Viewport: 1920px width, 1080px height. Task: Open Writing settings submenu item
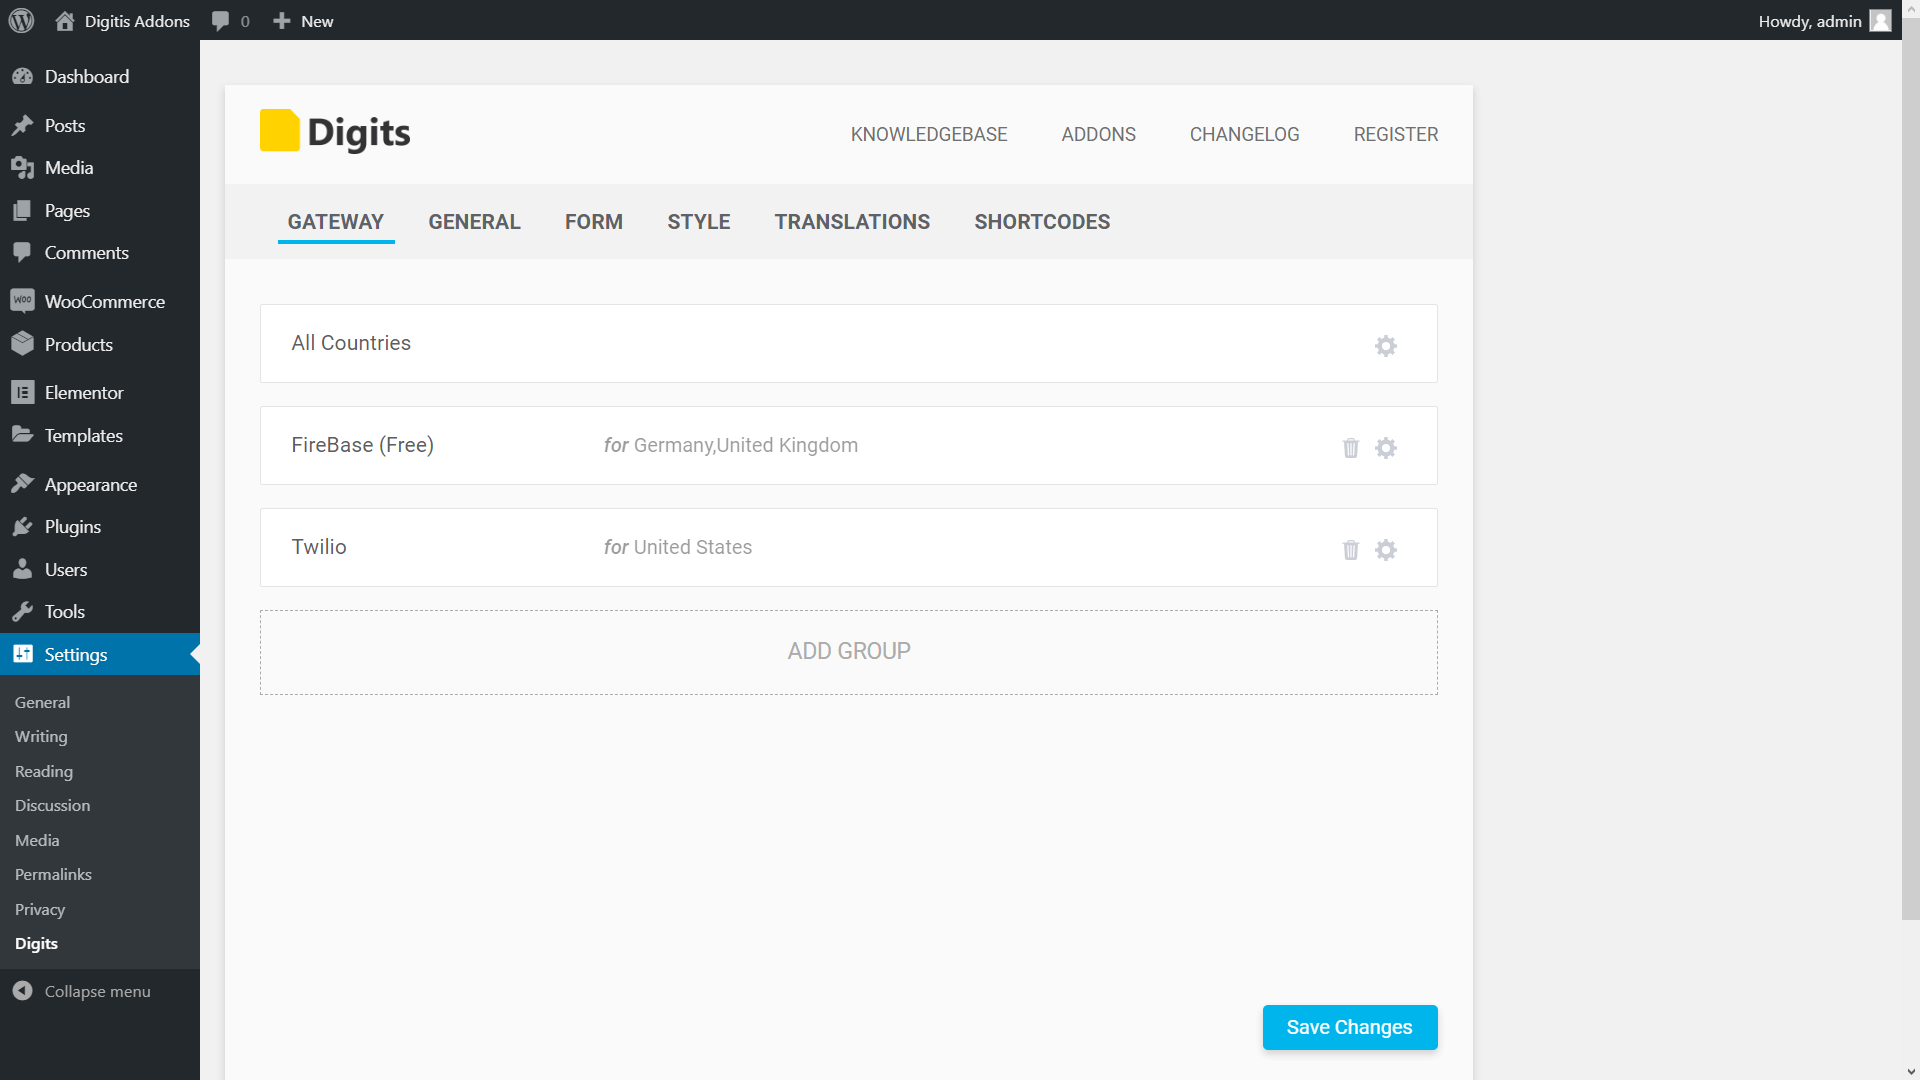tap(41, 737)
